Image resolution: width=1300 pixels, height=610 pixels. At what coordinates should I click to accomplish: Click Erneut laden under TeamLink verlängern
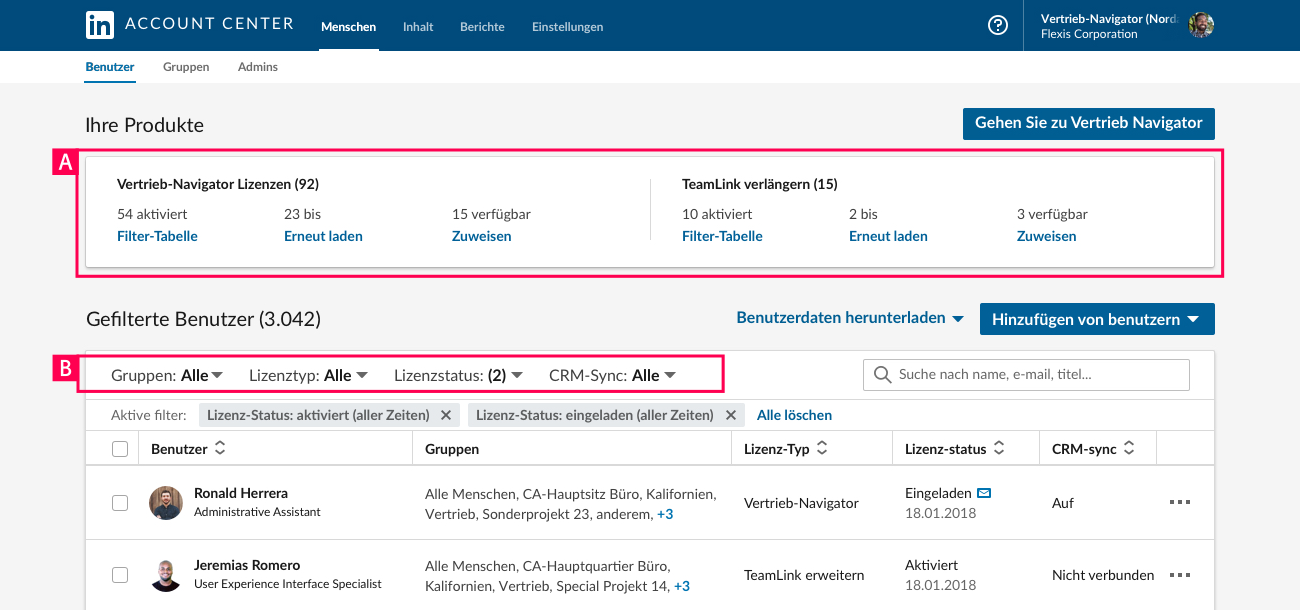click(x=888, y=236)
